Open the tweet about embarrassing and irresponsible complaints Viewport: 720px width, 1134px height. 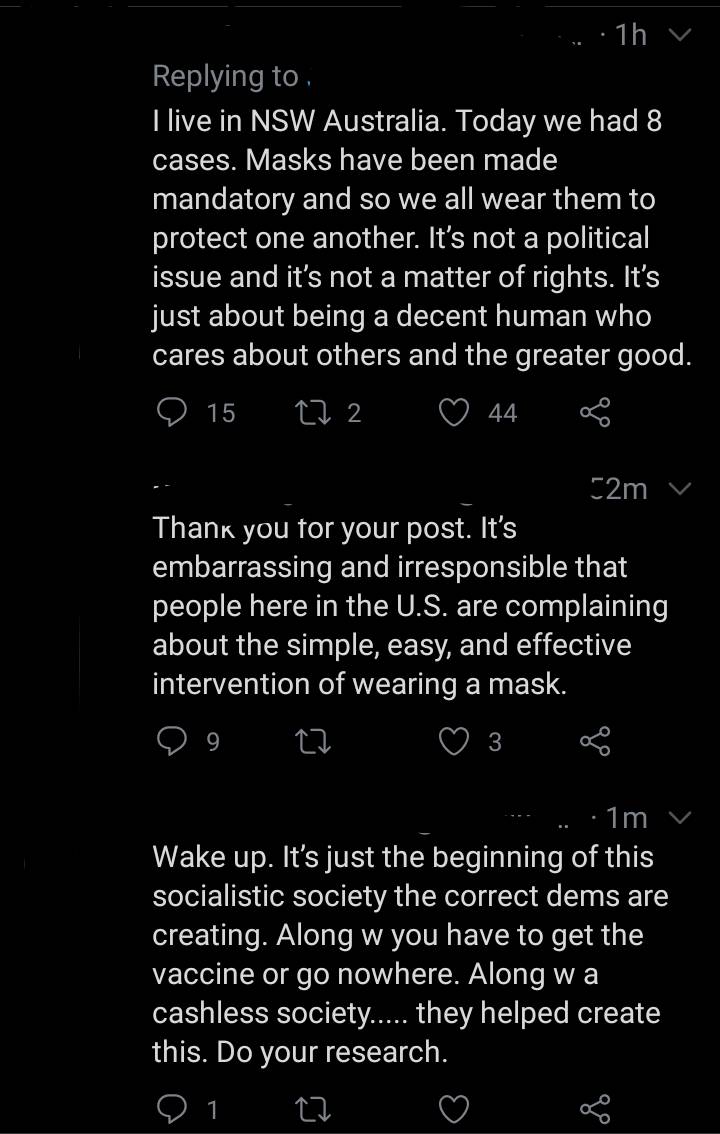click(410, 606)
